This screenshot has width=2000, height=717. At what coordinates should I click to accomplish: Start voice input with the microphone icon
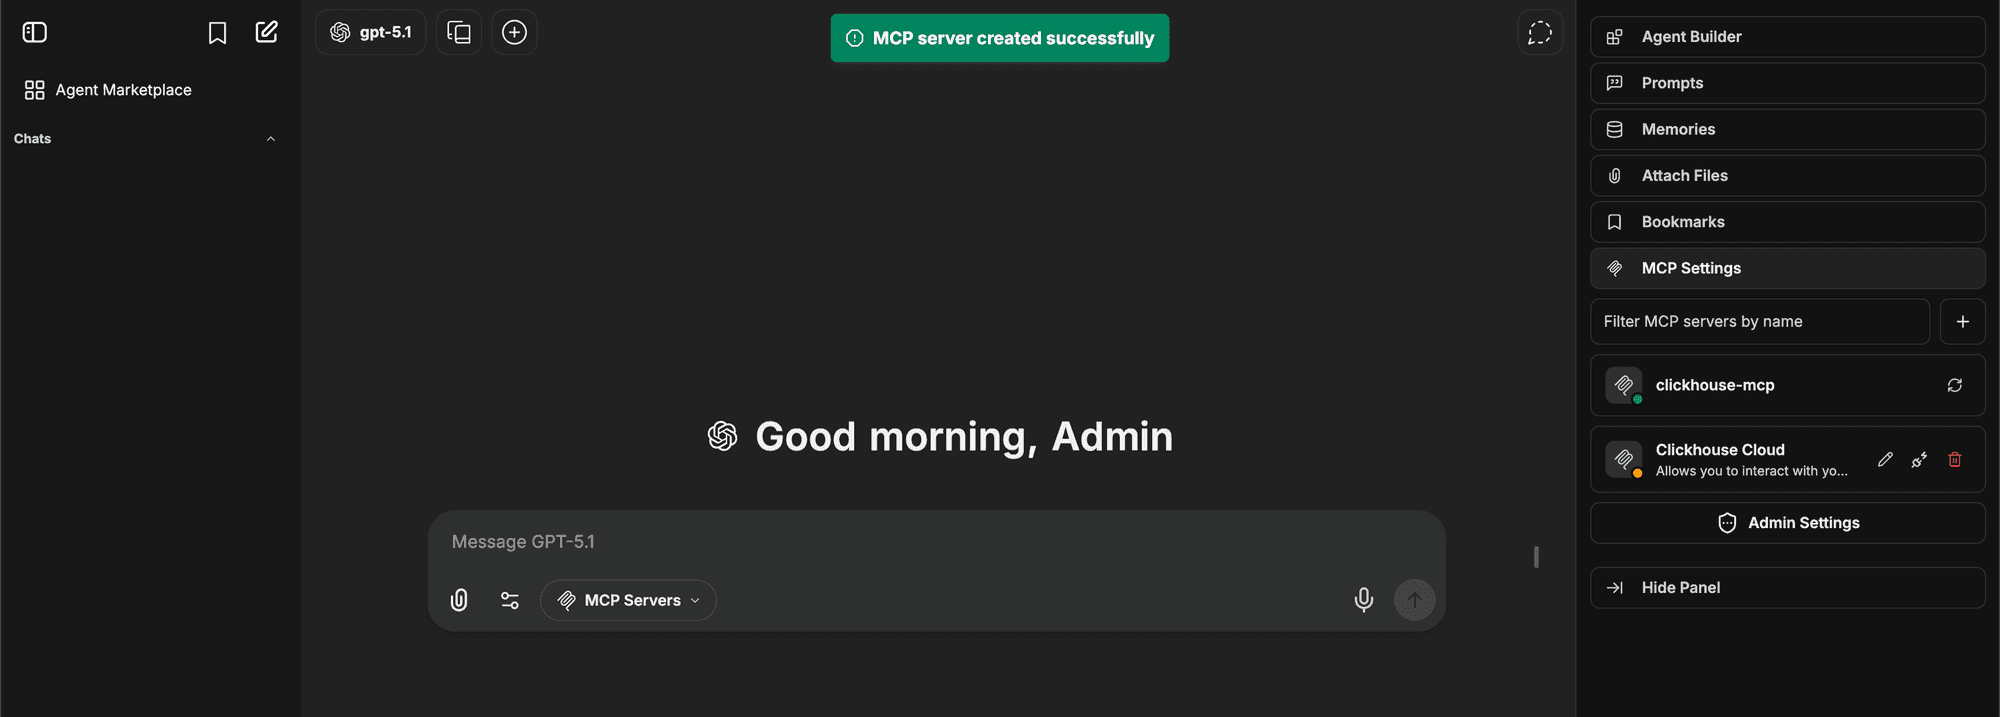click(1363, 600)
